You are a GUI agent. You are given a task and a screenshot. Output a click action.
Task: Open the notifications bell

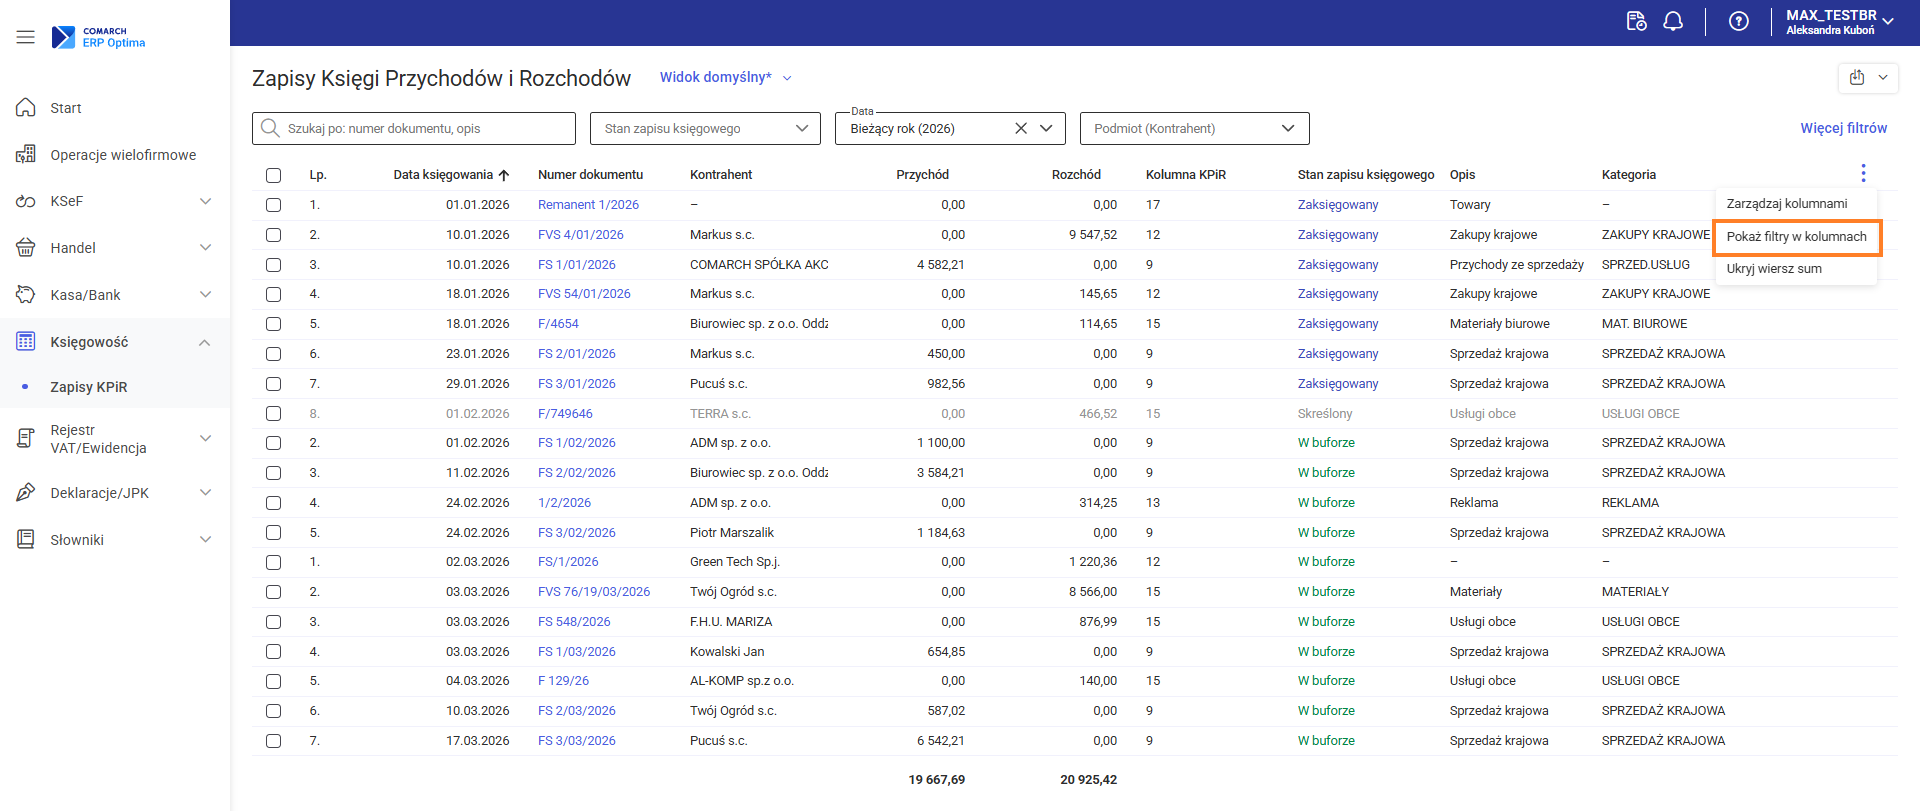pos(1673,22)
